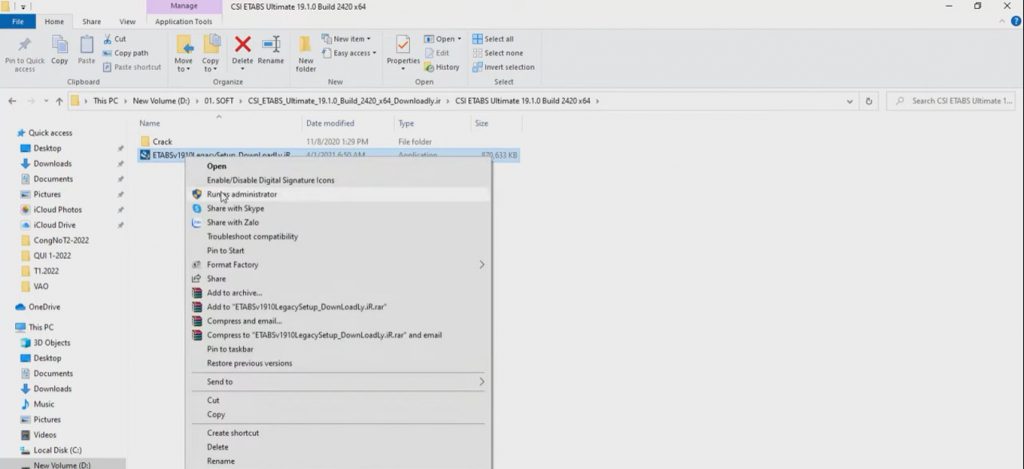Click Copy path in ribbon
This screenshot has width=1024, height=469.
(126, 53)
